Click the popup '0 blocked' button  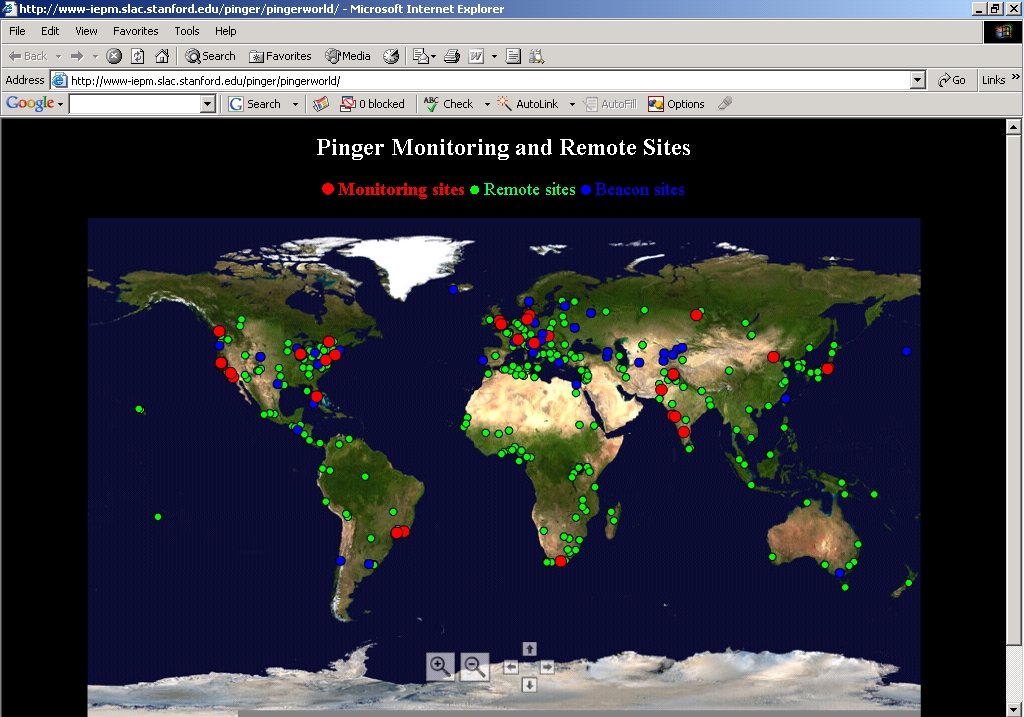(x=373, y=104)
